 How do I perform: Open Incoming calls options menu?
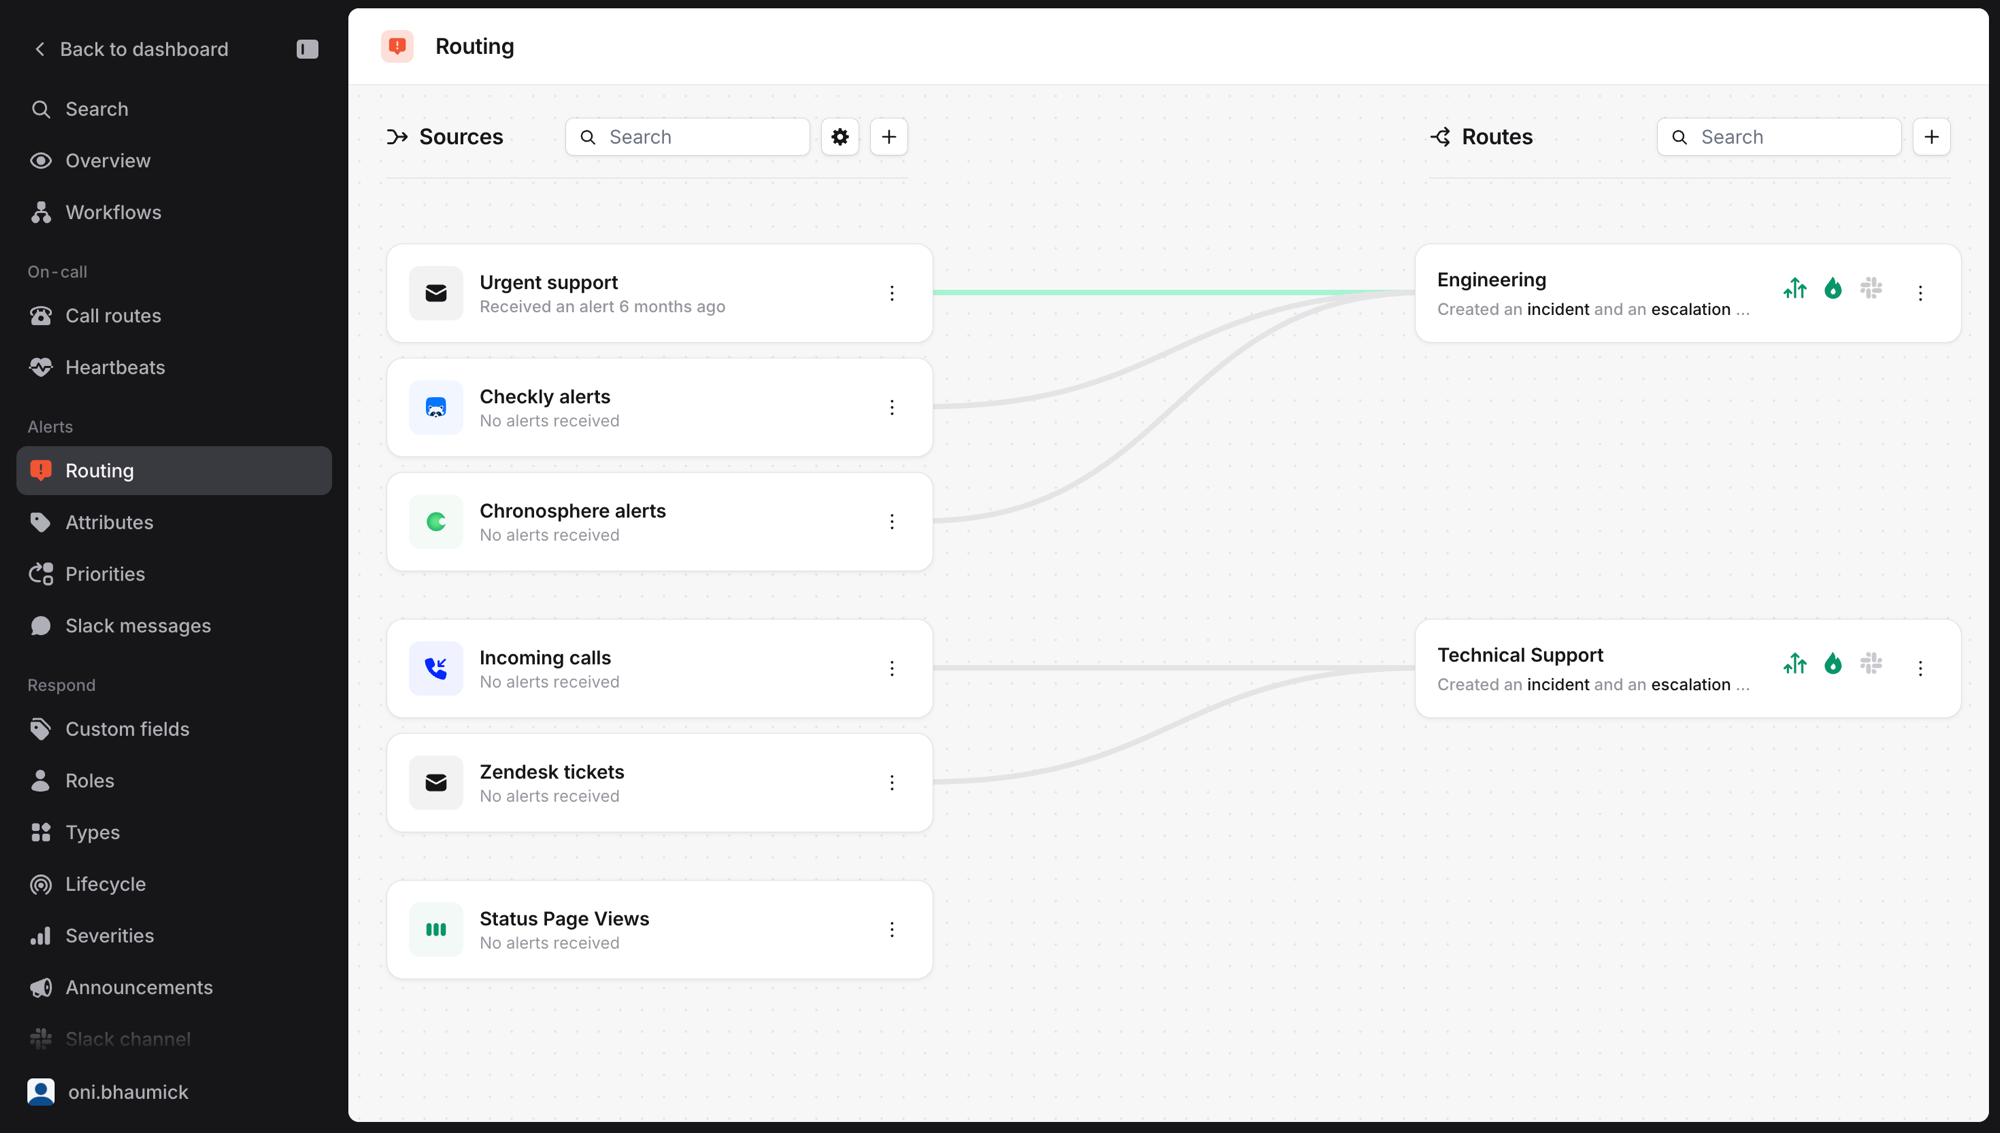pyautogui.click(x=892, y=668)
